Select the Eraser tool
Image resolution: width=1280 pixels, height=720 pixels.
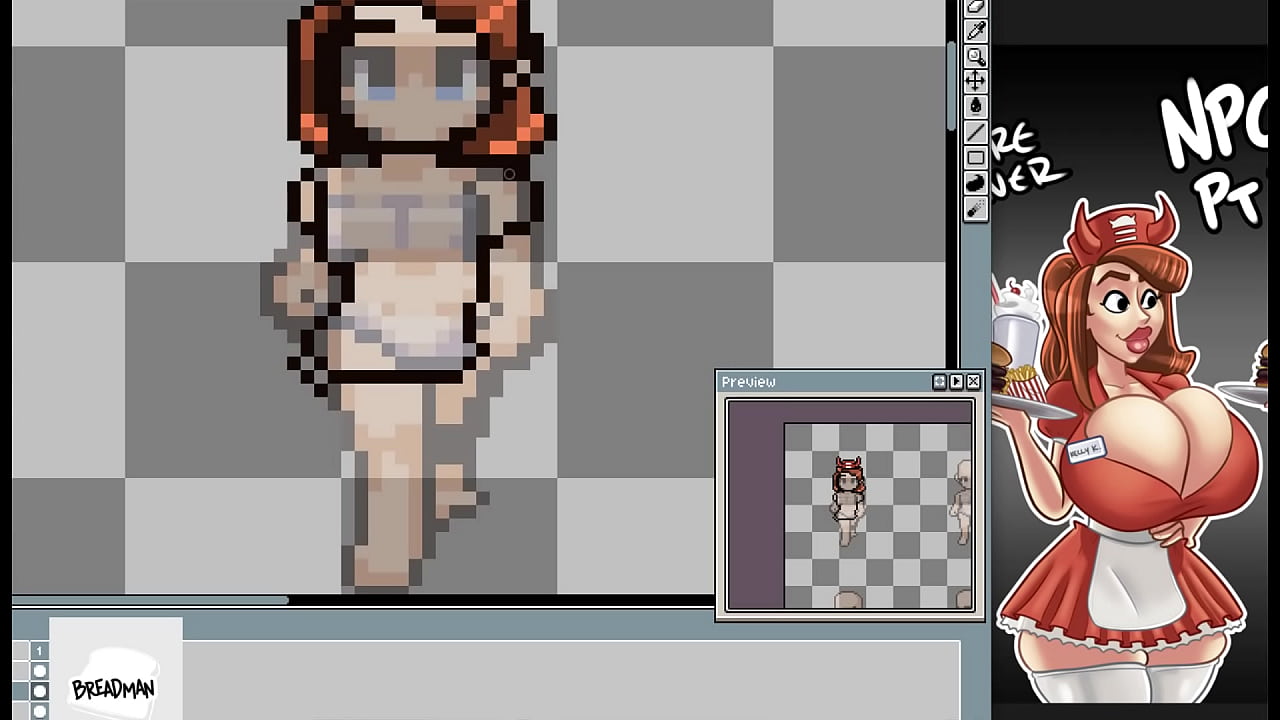(x=976, y=6)
